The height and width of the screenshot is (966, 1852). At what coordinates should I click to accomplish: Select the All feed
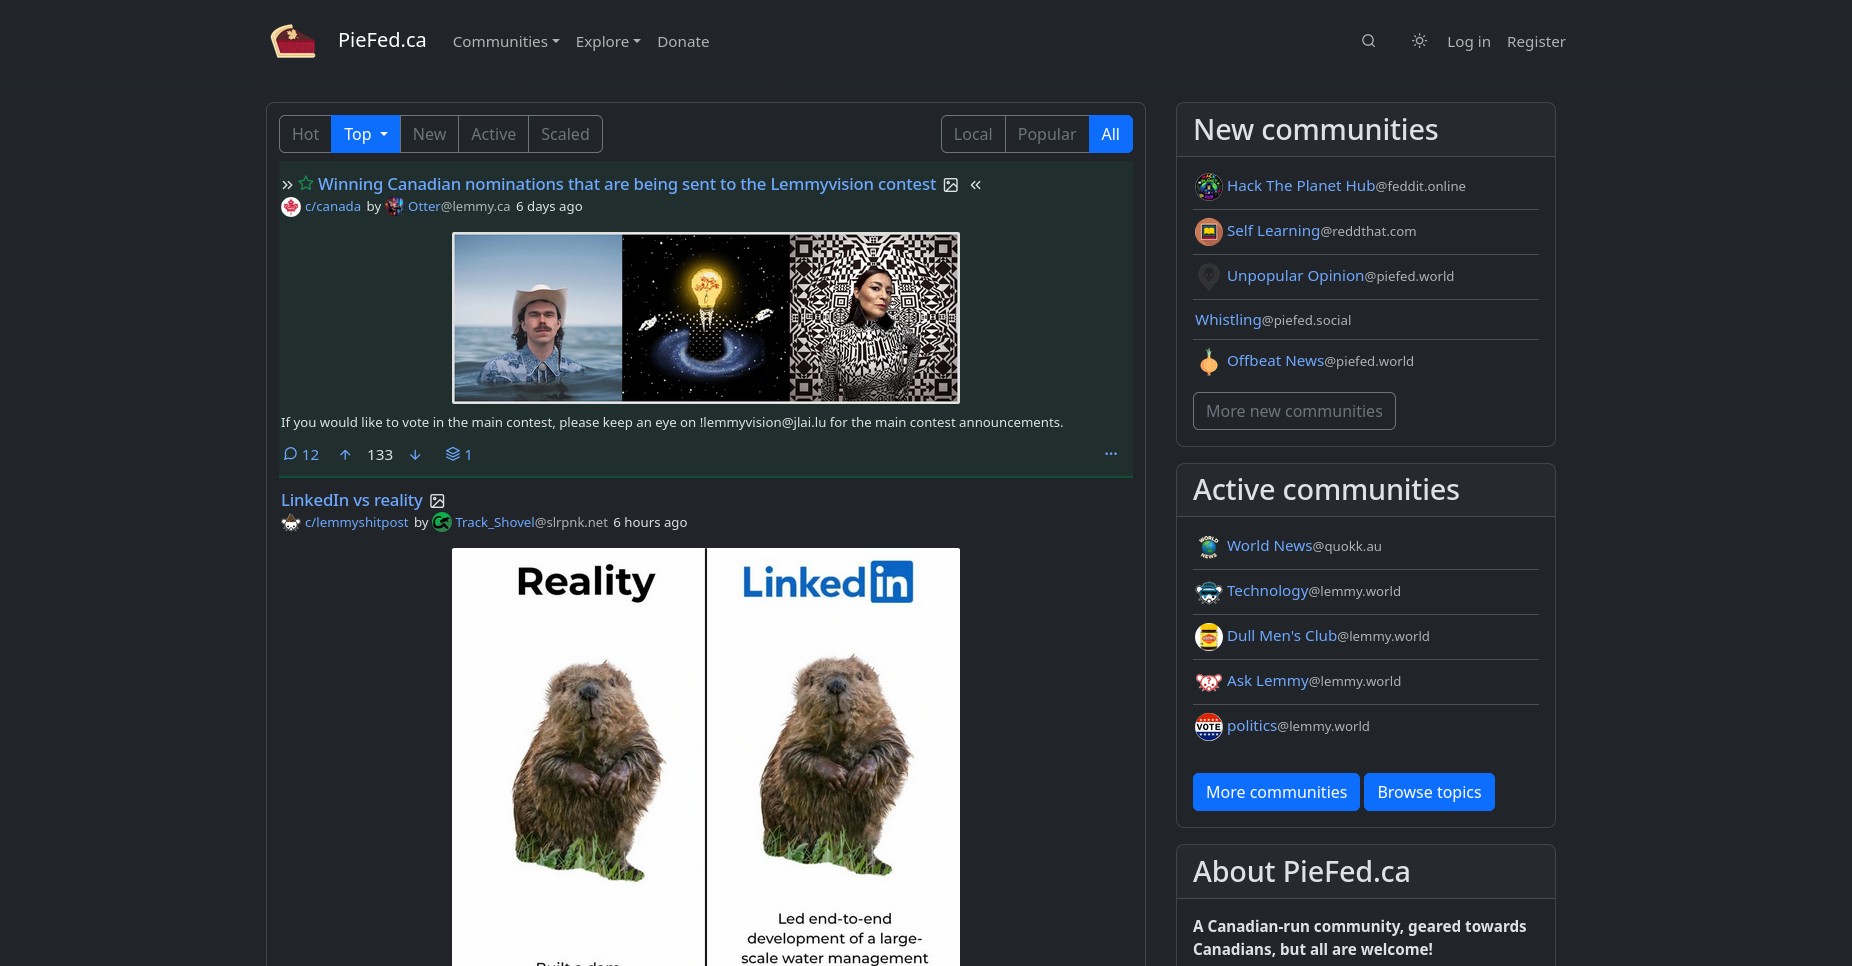[x=1110, y=134]
